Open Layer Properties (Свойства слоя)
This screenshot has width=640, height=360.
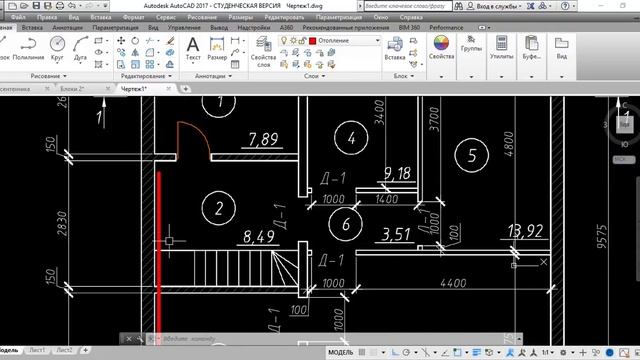coord(263,51)
